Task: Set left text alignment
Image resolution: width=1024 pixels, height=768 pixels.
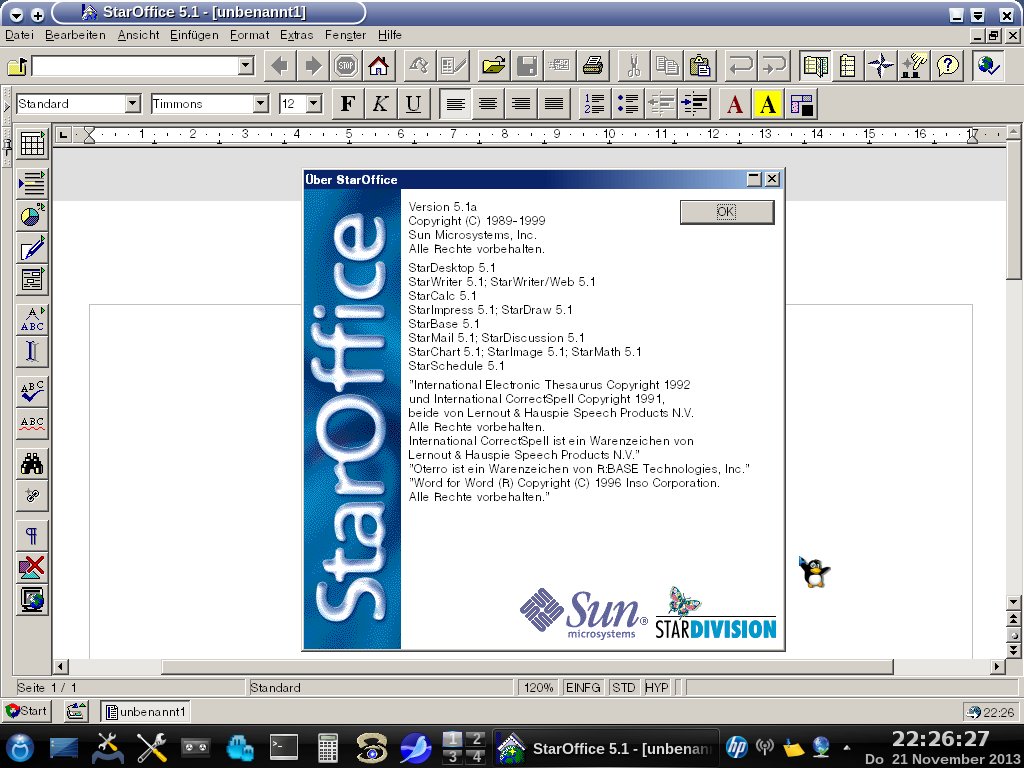Action: point(455,104)
